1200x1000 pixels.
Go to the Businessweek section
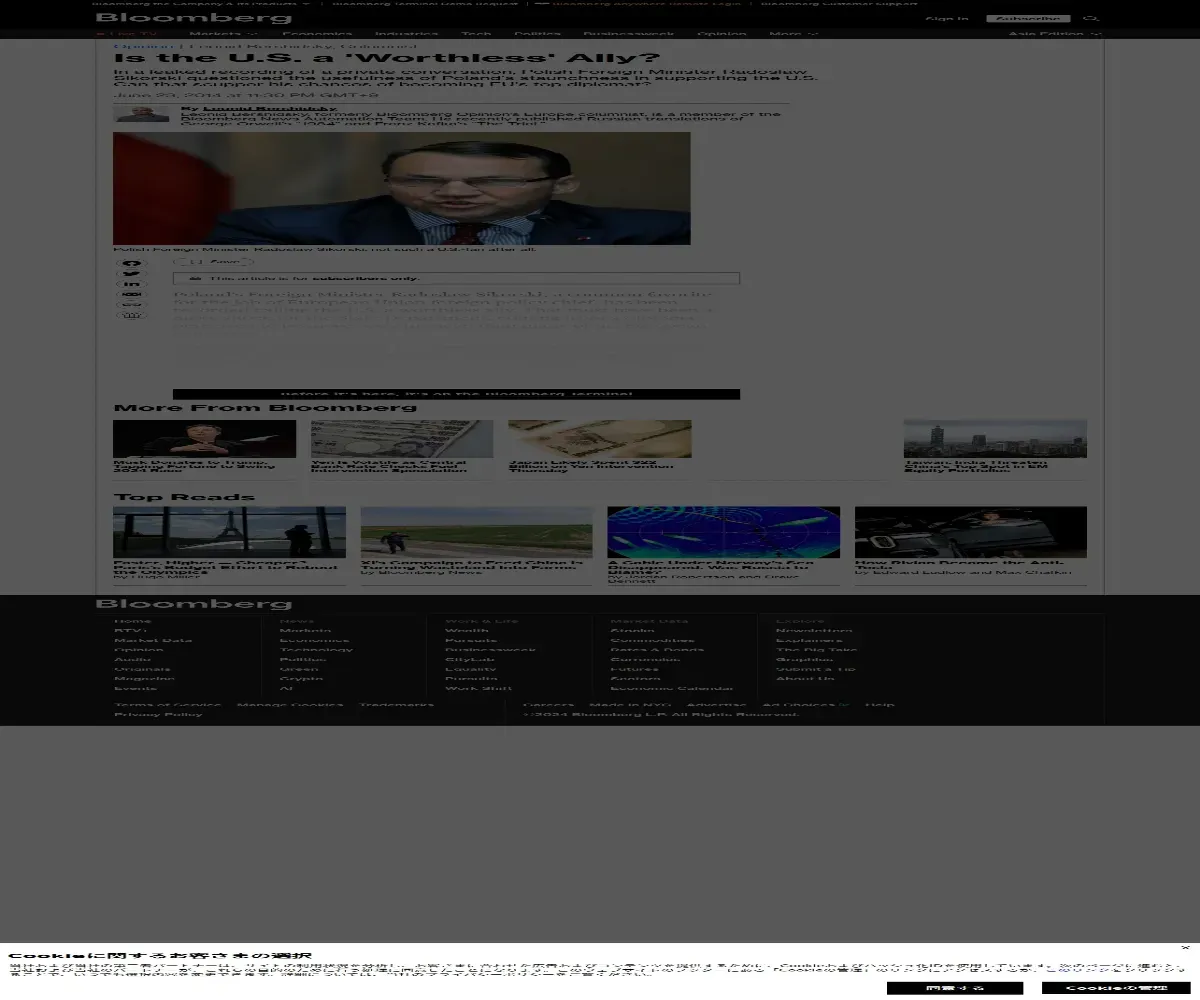click(629, 34)
